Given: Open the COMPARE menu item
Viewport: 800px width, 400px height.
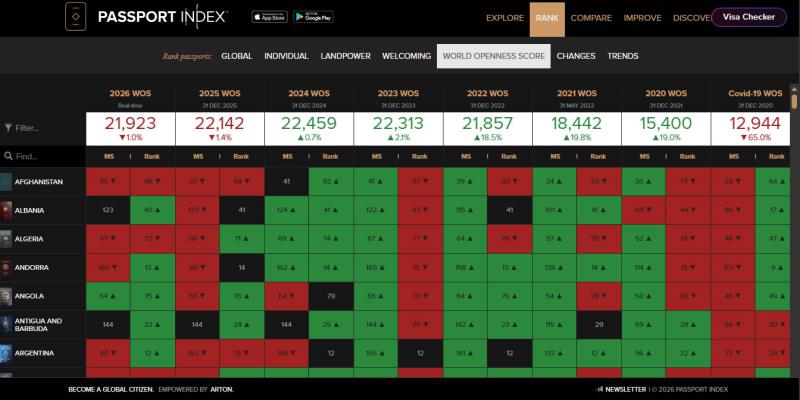Looking at the screenshot, I should coord(591,18).
